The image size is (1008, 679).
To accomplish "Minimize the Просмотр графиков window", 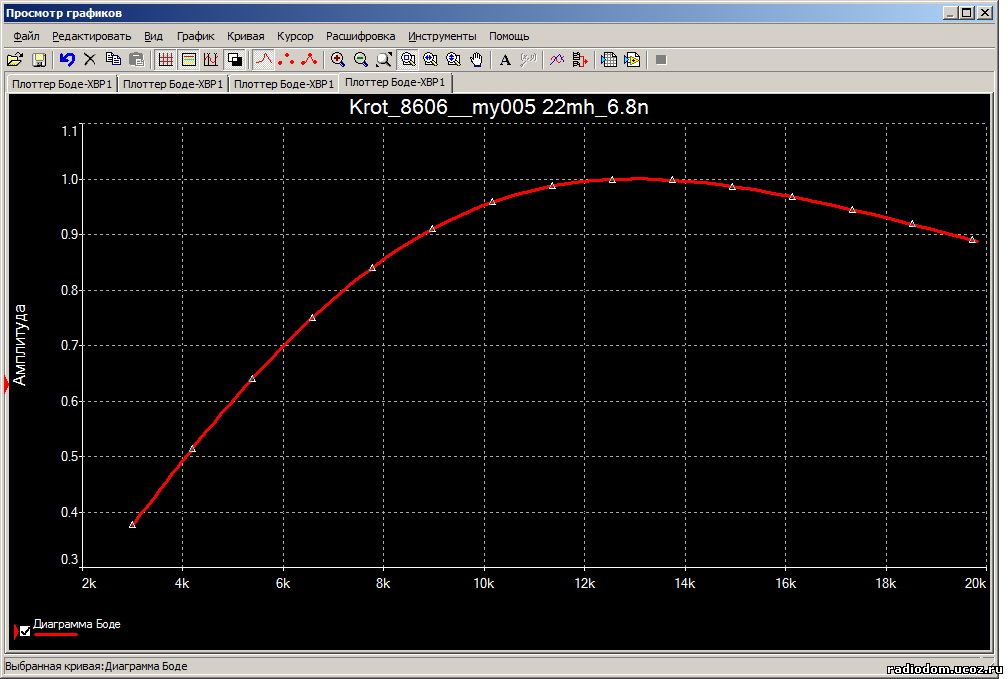I will [951, 13].
